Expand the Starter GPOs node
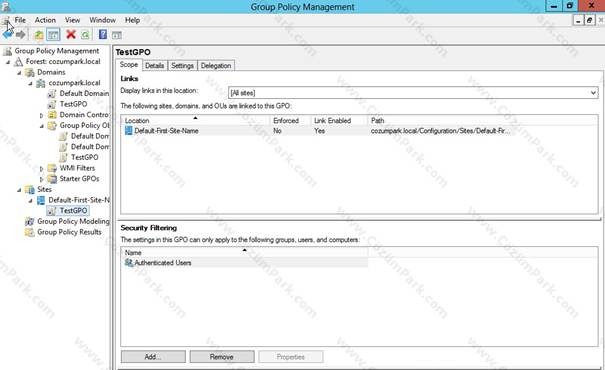The width and height of the screenshot is (605, 370). (42, 179)
